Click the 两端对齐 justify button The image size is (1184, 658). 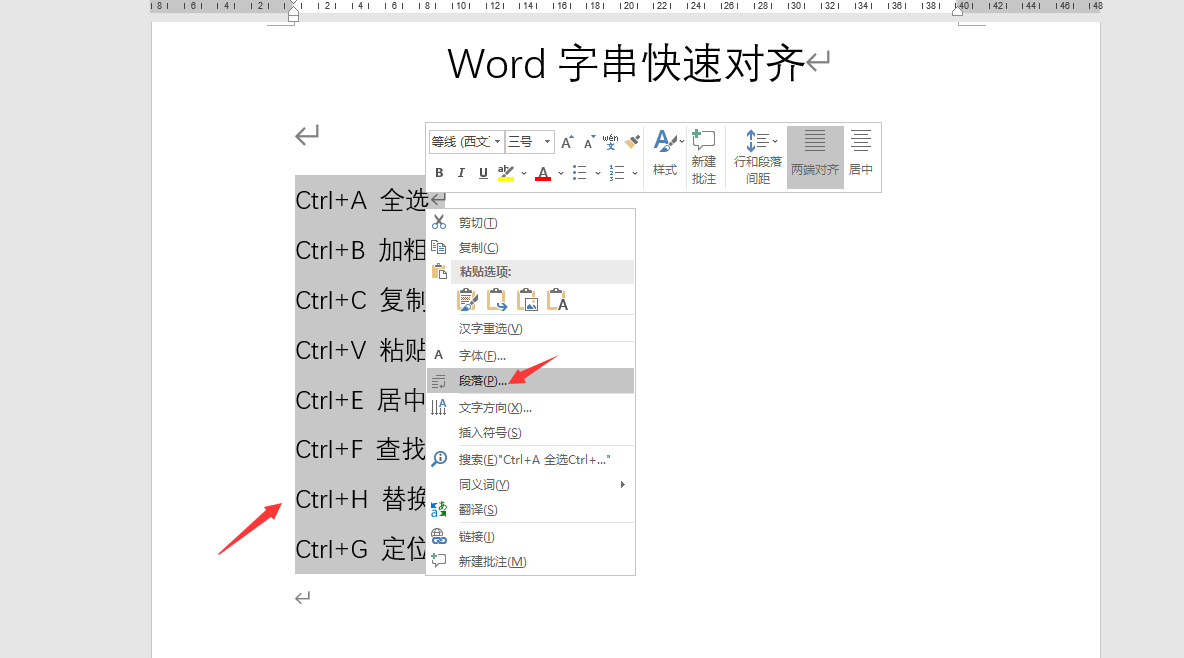click(x=815, y=155)
